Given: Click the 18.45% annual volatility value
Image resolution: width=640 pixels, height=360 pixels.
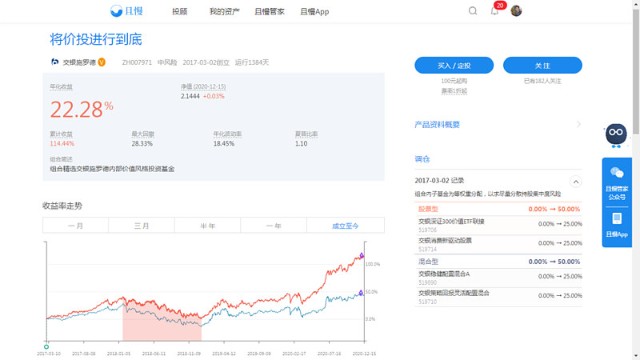Looking at the screenshot, I should (x=224, y=144).
